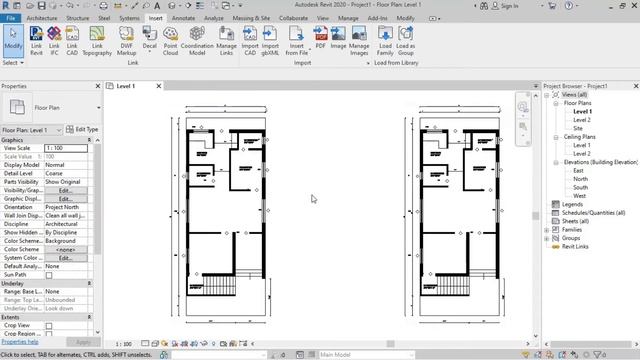Click the Point Cloud tool
640x360 pixels.
pos(170,41)
